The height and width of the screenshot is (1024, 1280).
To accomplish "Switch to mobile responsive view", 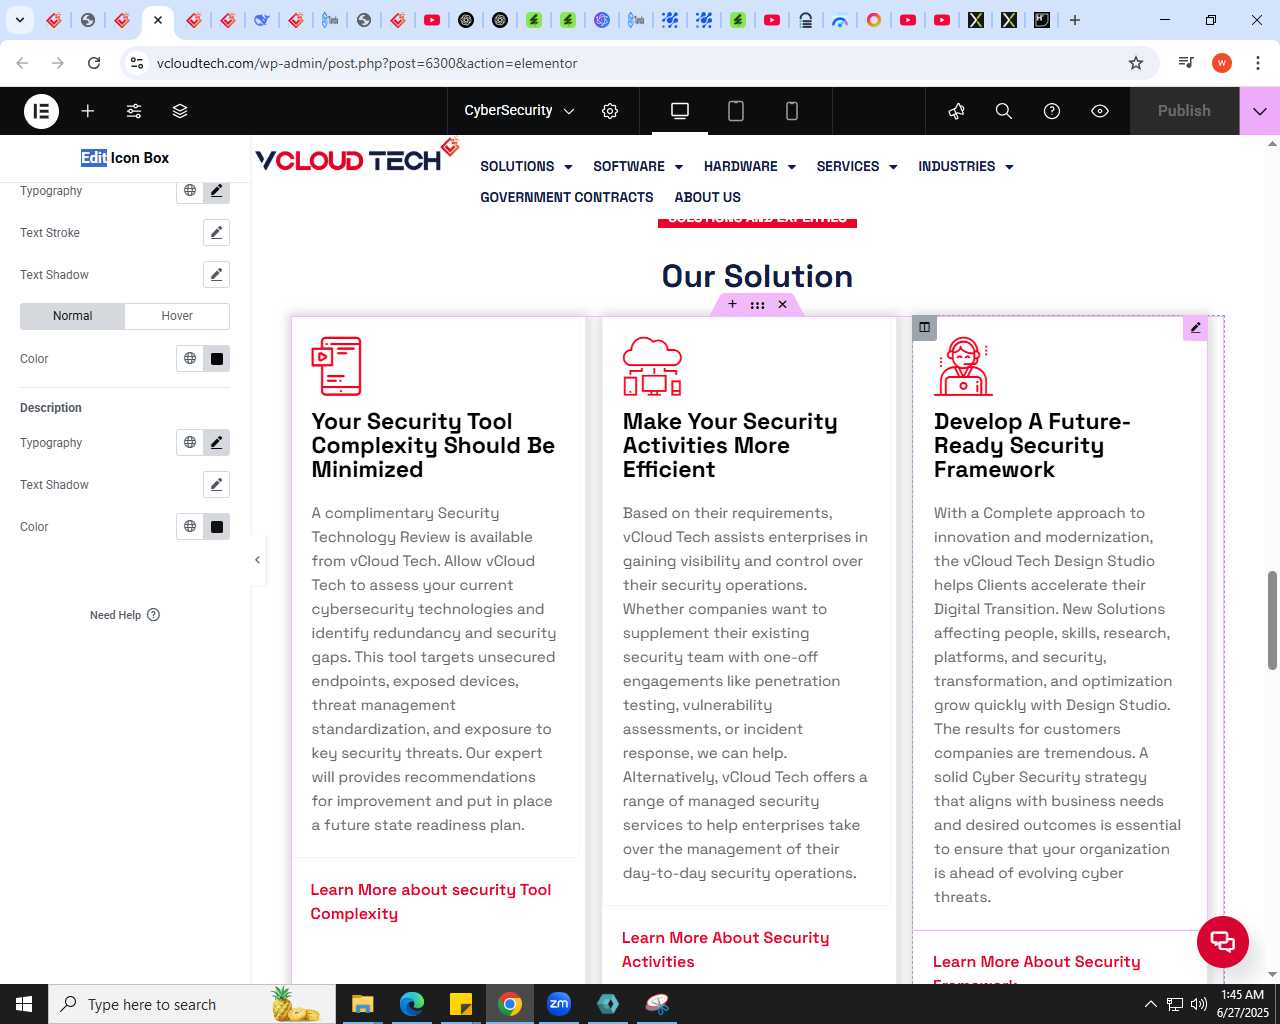I will point(792,111).
